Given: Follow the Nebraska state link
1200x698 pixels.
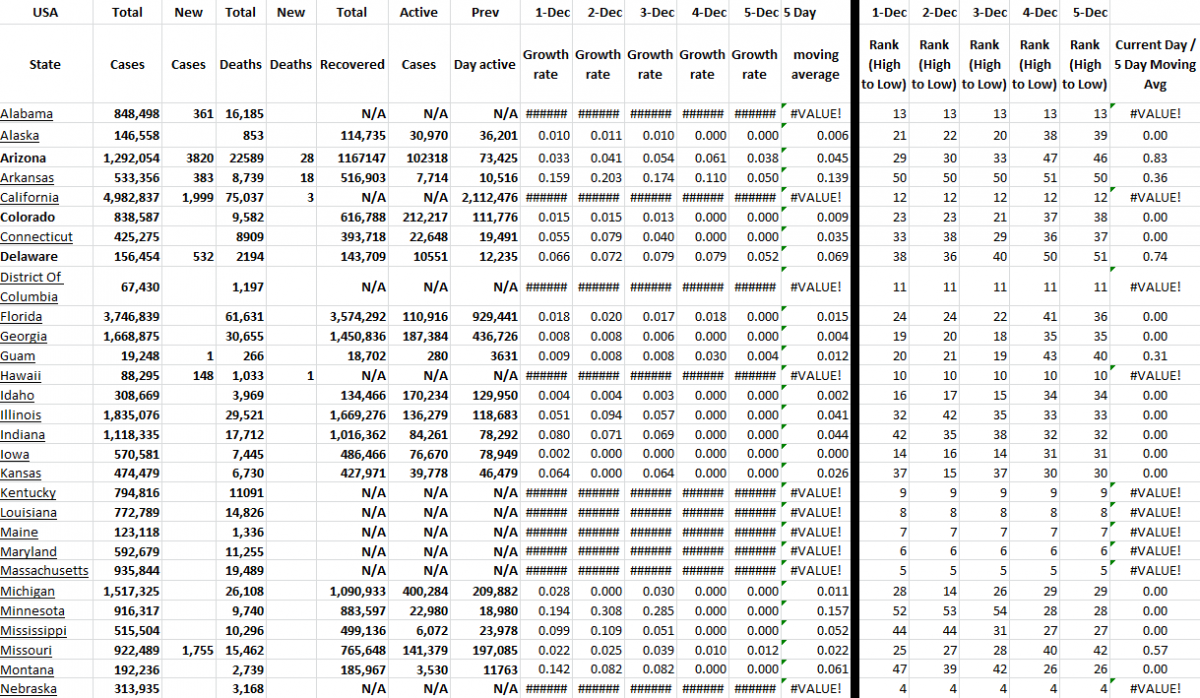Looking at the screenshot, I should coord(28,688).
